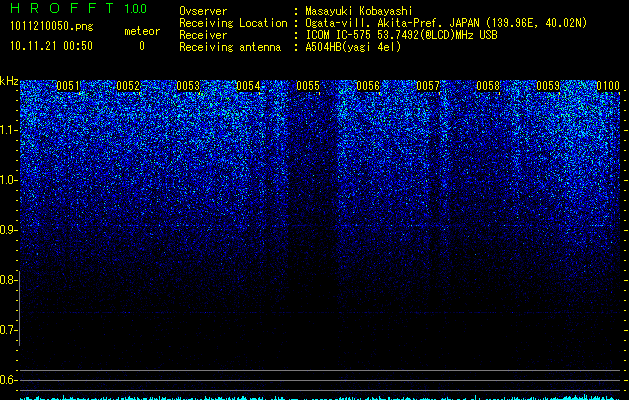Click the HROFFT title text
This screenshot has width=629, height=400.
click(x=62, y=8)
